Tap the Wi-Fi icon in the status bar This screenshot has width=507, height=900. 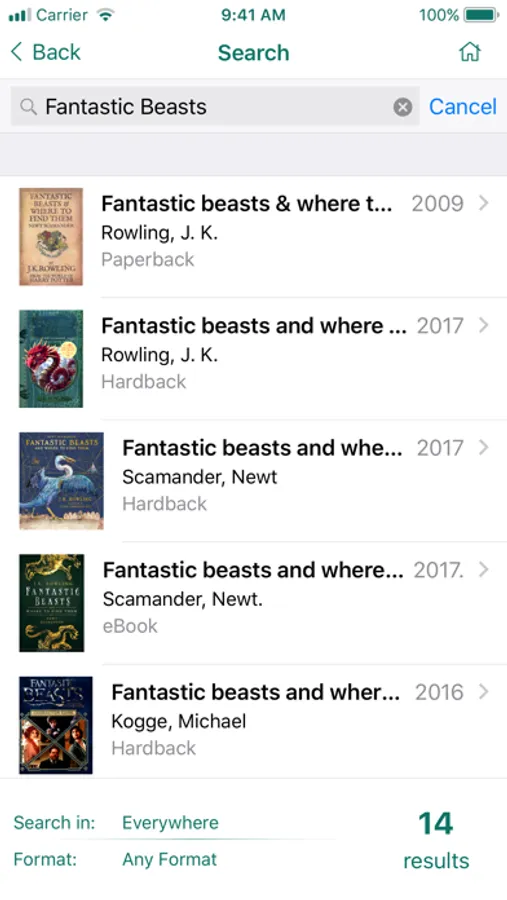(106, 15)
